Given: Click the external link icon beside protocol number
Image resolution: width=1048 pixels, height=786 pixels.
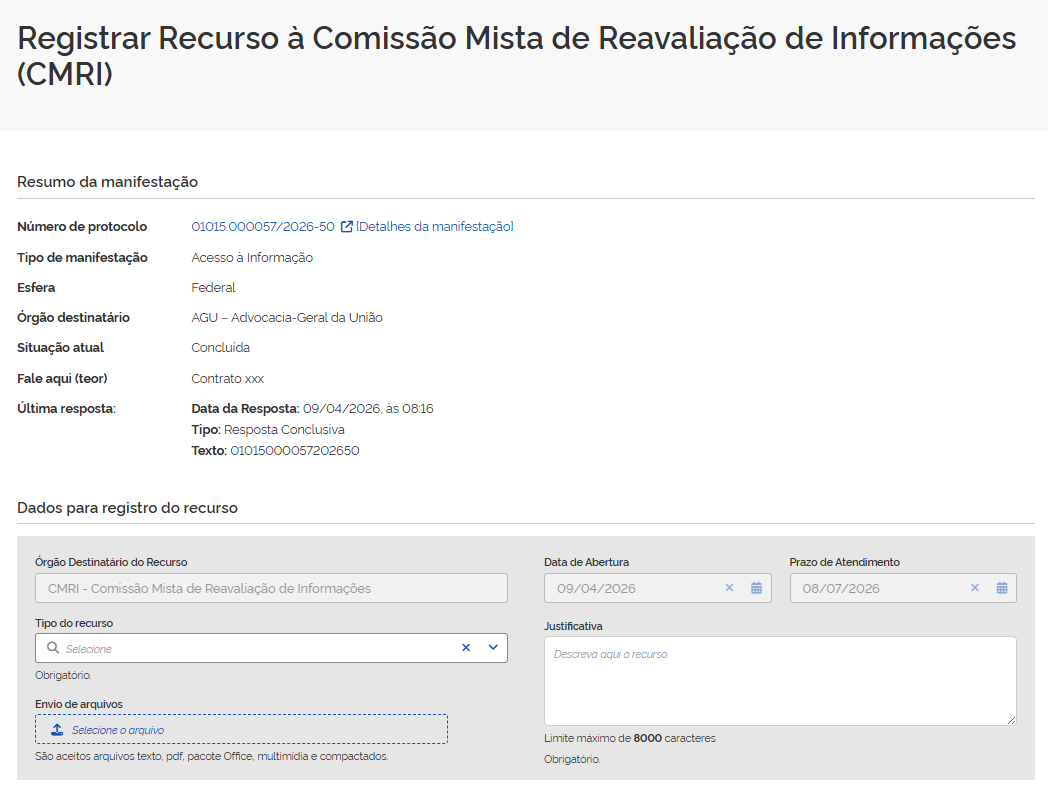Looking at the screenshot, I should pyautogui.click(x=347, y=227).
